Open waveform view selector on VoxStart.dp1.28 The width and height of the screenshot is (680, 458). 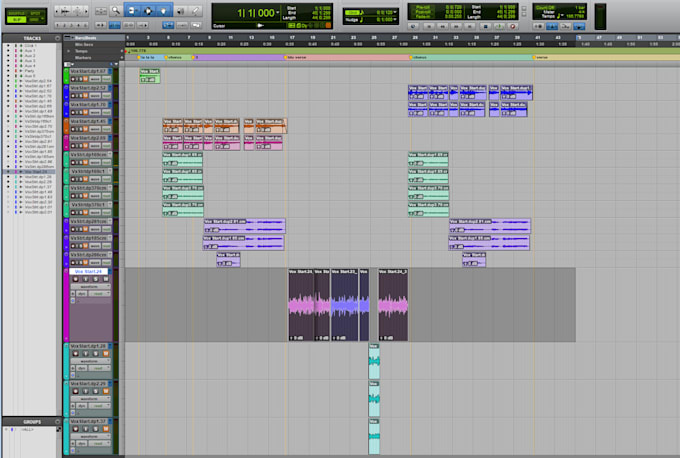pyautogui.click(x=90, y=361)
